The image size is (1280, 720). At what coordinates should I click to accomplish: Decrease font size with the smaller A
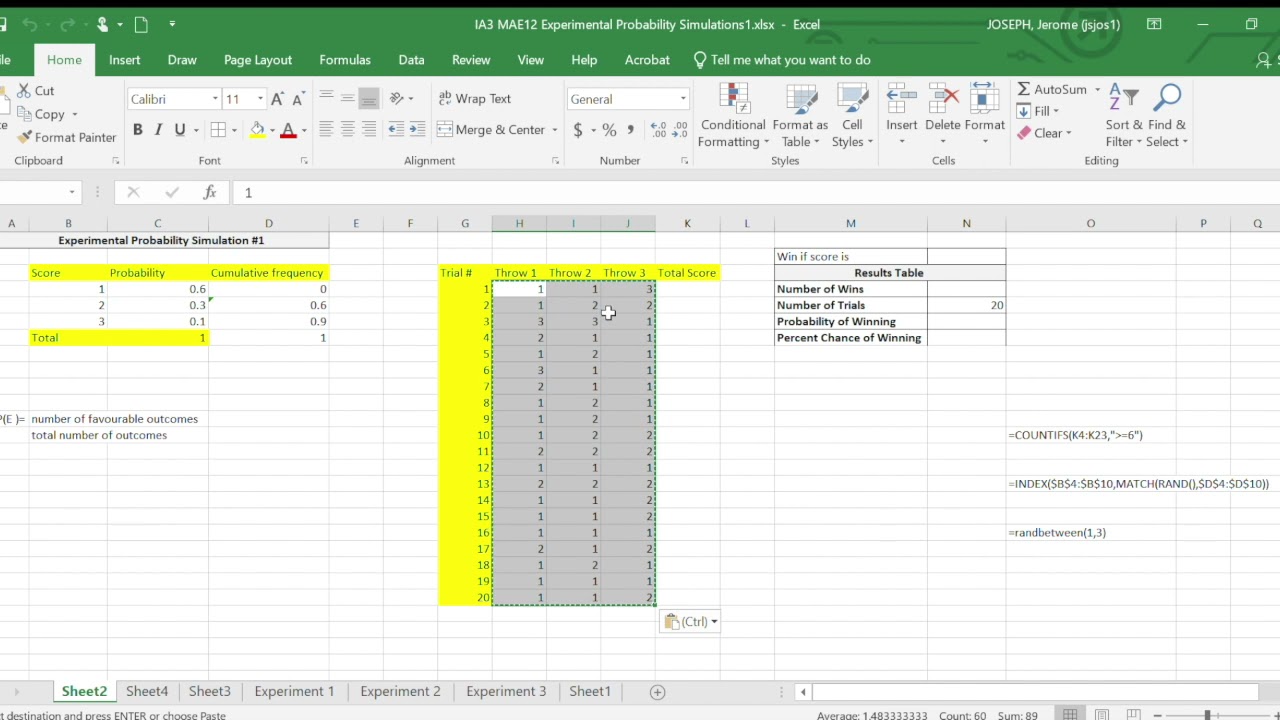(297, 99)
